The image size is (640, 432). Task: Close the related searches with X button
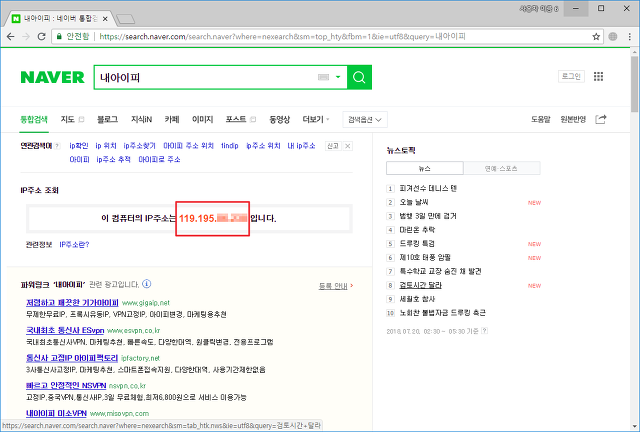(347, 146)
